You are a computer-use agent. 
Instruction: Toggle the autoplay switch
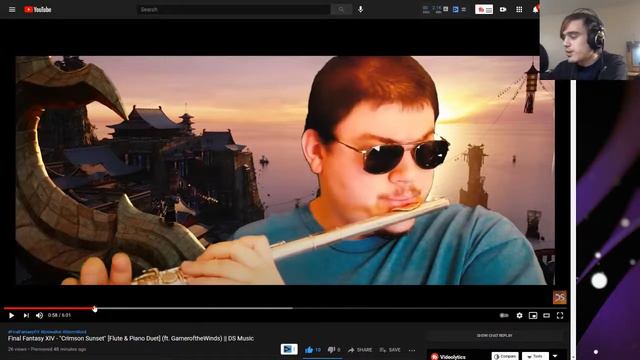tap(504, 316)
